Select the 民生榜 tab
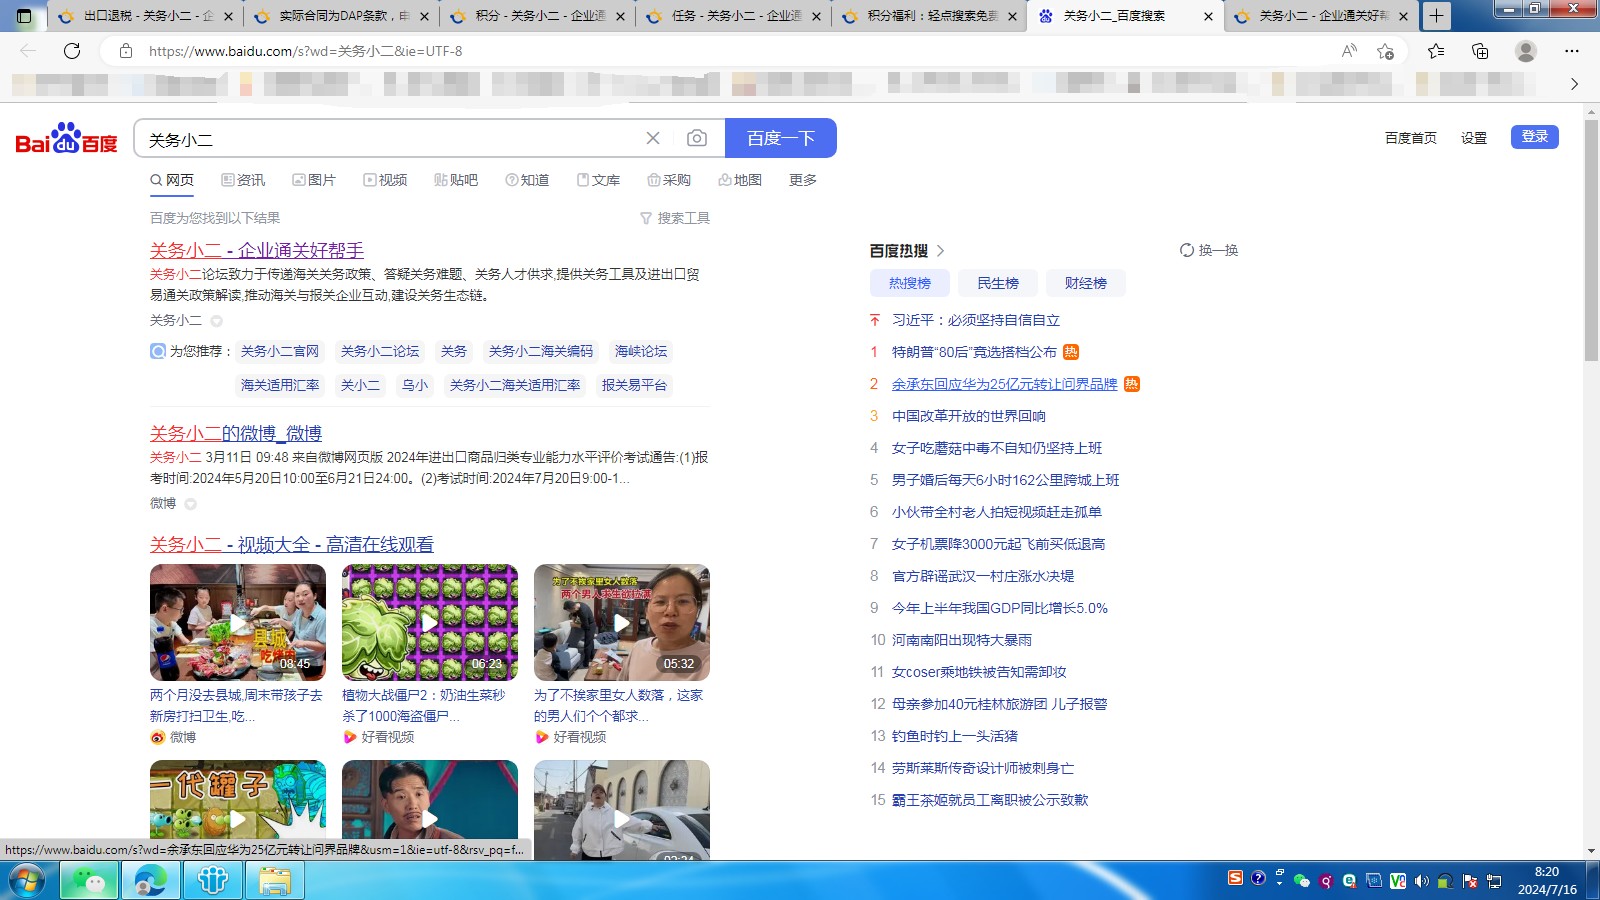1600x900 pixels. coord(998,283)
